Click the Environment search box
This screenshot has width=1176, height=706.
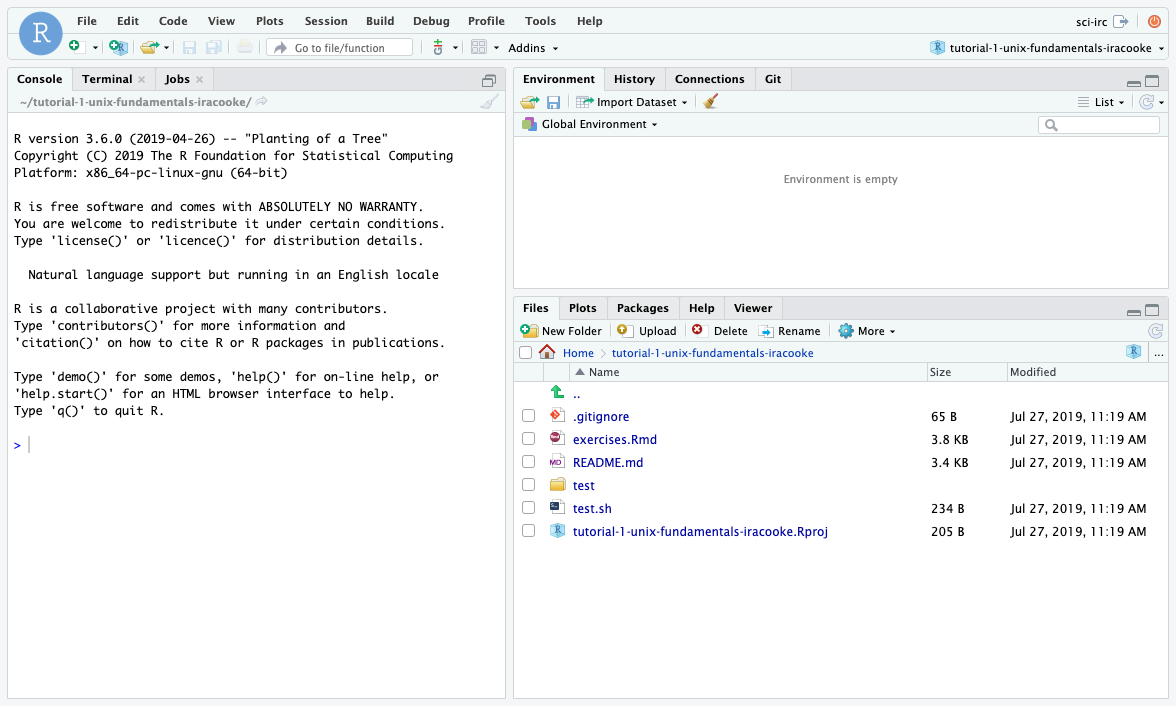(1105, 125)
